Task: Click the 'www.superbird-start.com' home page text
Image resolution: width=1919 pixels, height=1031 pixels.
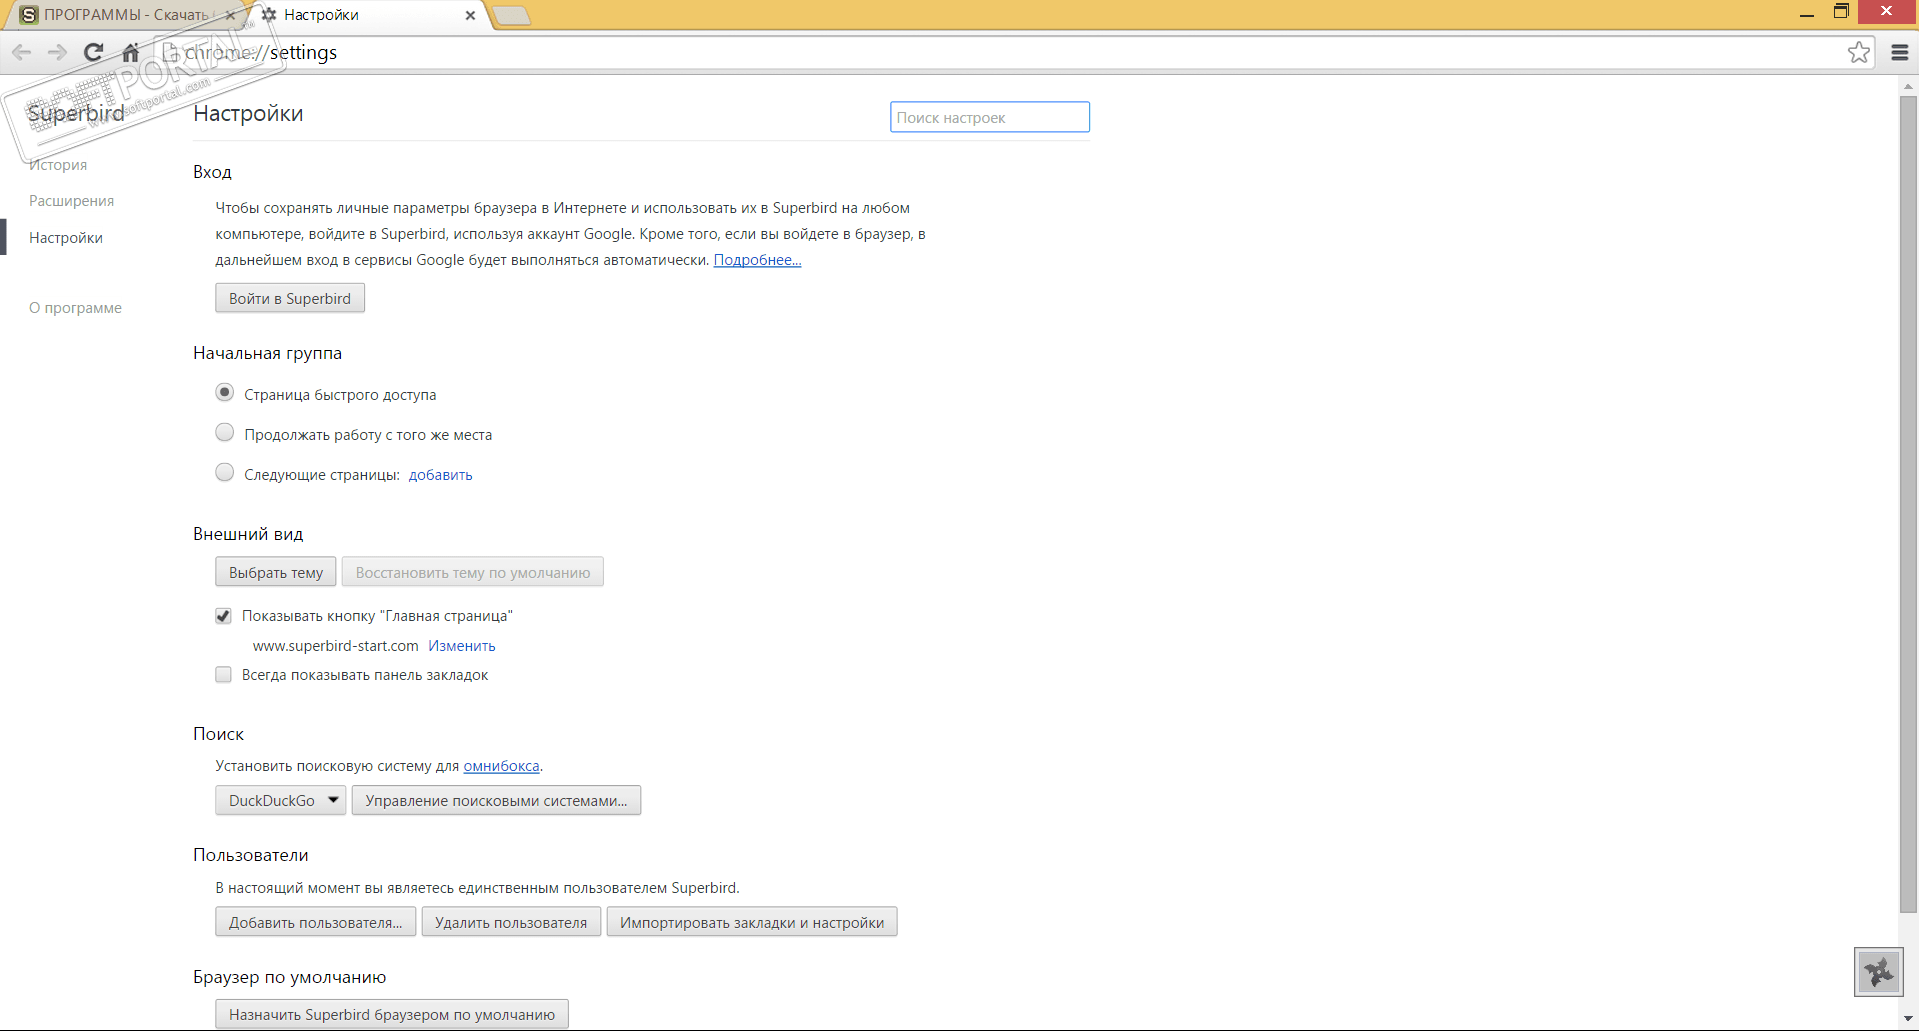Action: [x=336, y=646]
